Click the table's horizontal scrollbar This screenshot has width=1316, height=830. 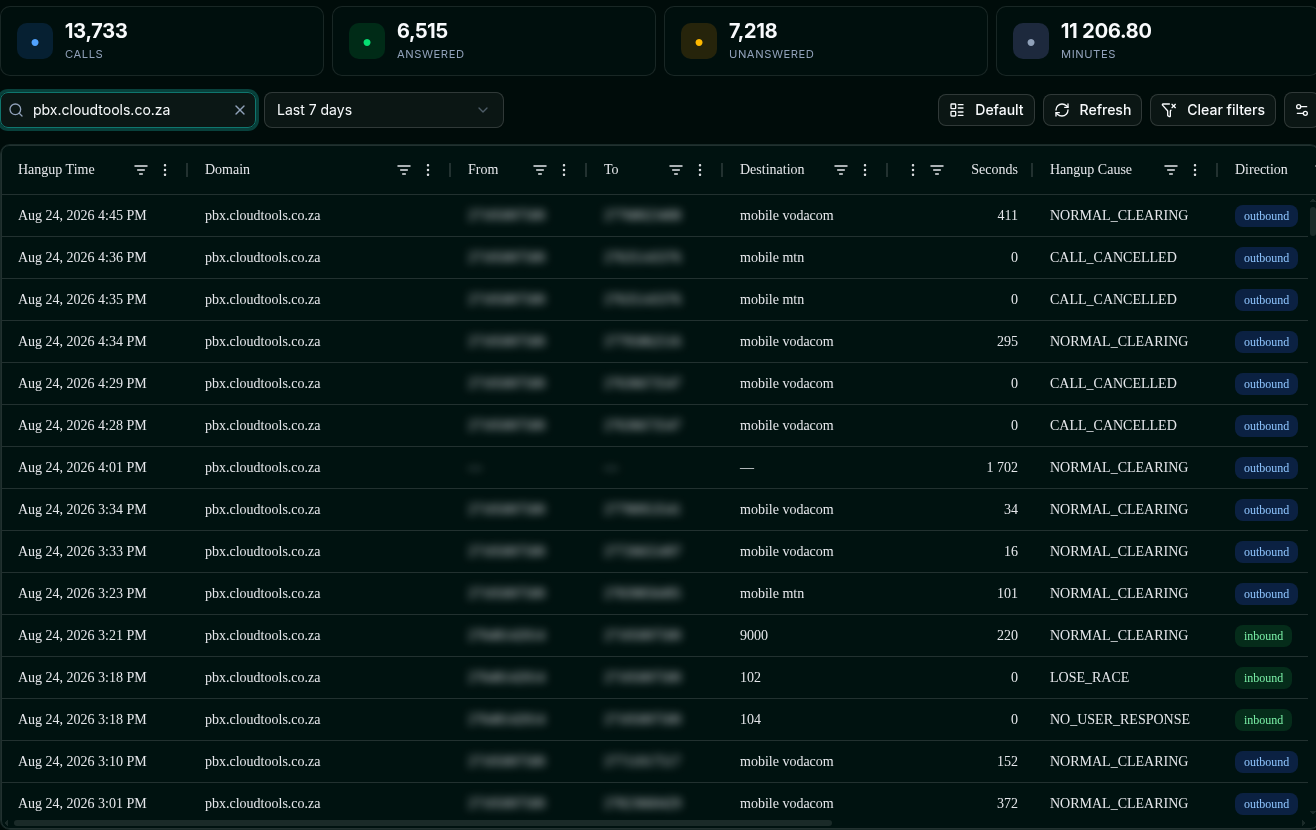pyautogui.click(x=423, y=824)
